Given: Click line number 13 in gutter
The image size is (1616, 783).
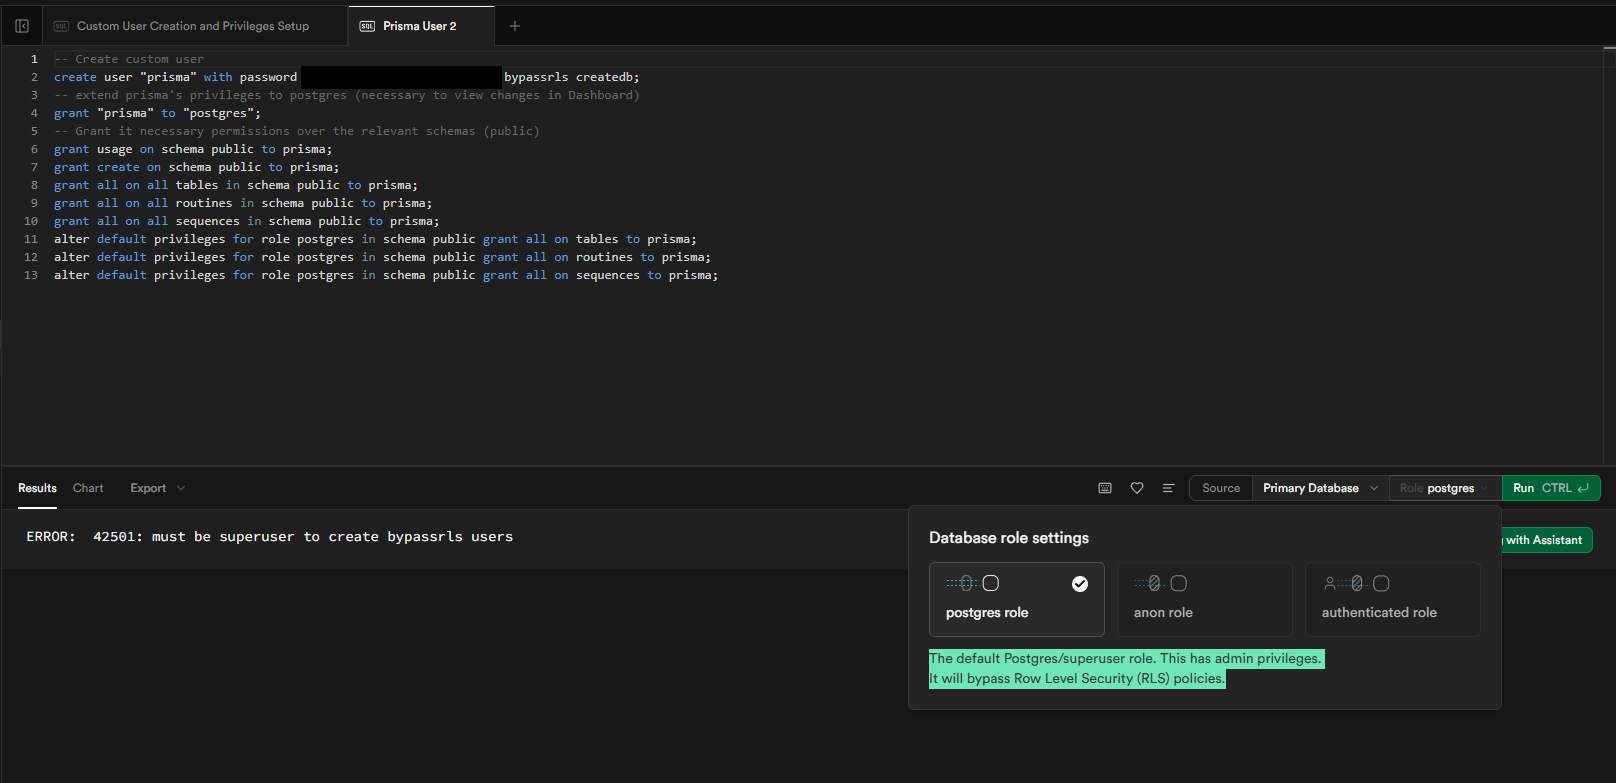Looking at the screenshot, I should pyautogui.click(x=31, y=275).
